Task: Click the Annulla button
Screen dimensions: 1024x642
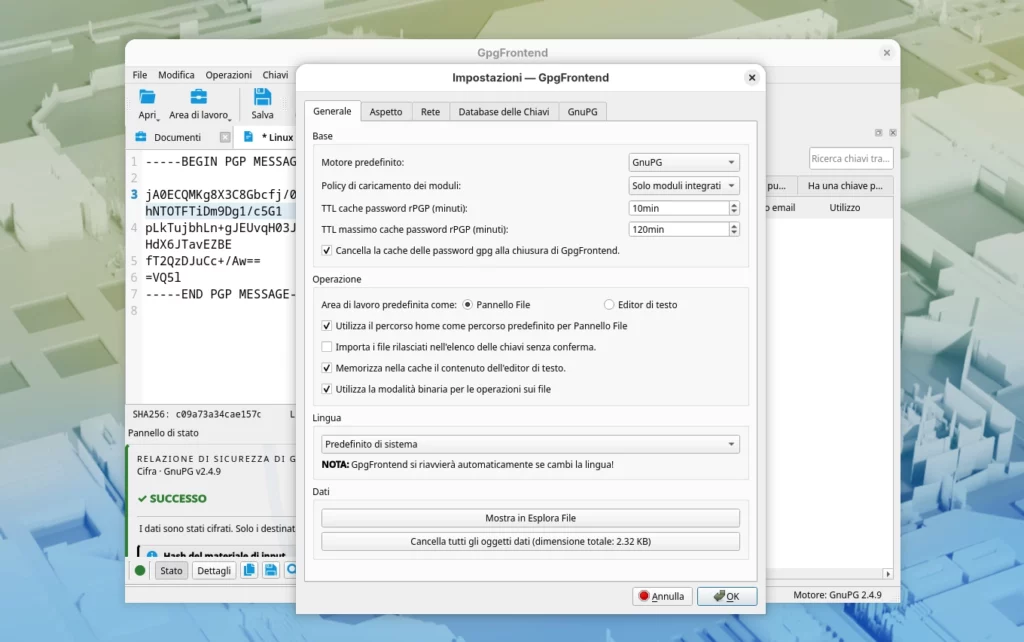Action: [662, 596]
